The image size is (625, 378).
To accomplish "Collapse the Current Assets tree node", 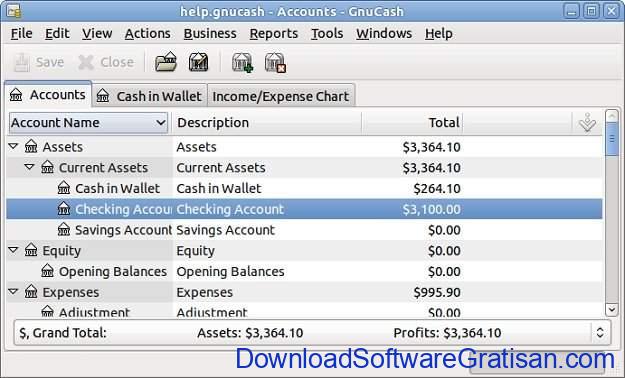I will (29, 167).
